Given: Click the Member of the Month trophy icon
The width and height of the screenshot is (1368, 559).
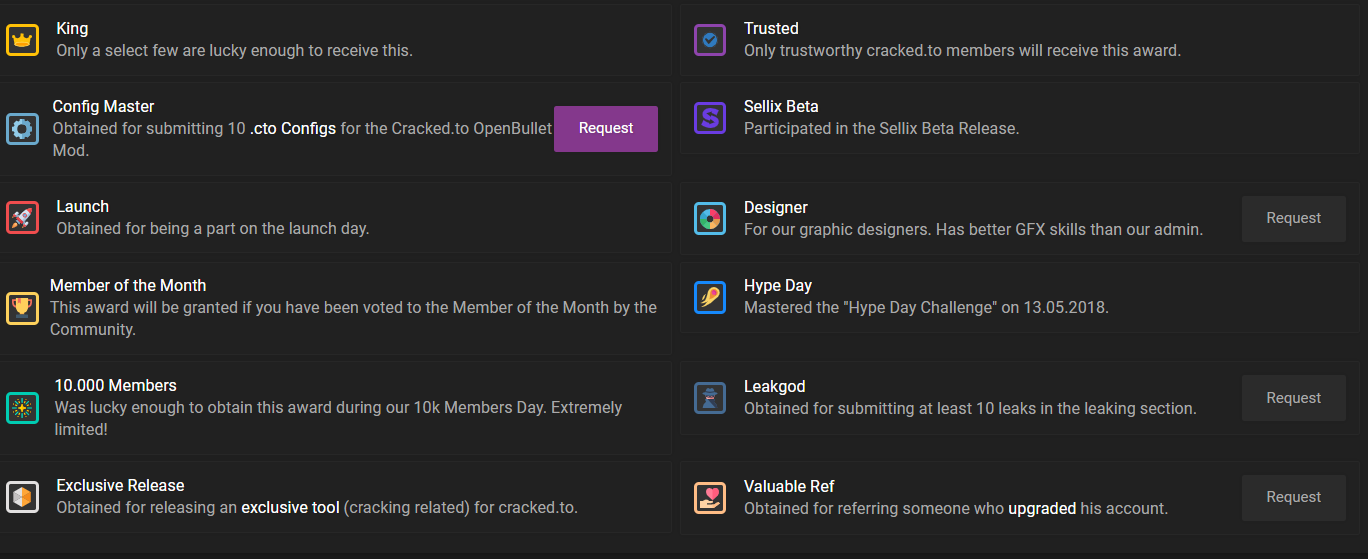Looking at the screenshot, I should 22,308.
